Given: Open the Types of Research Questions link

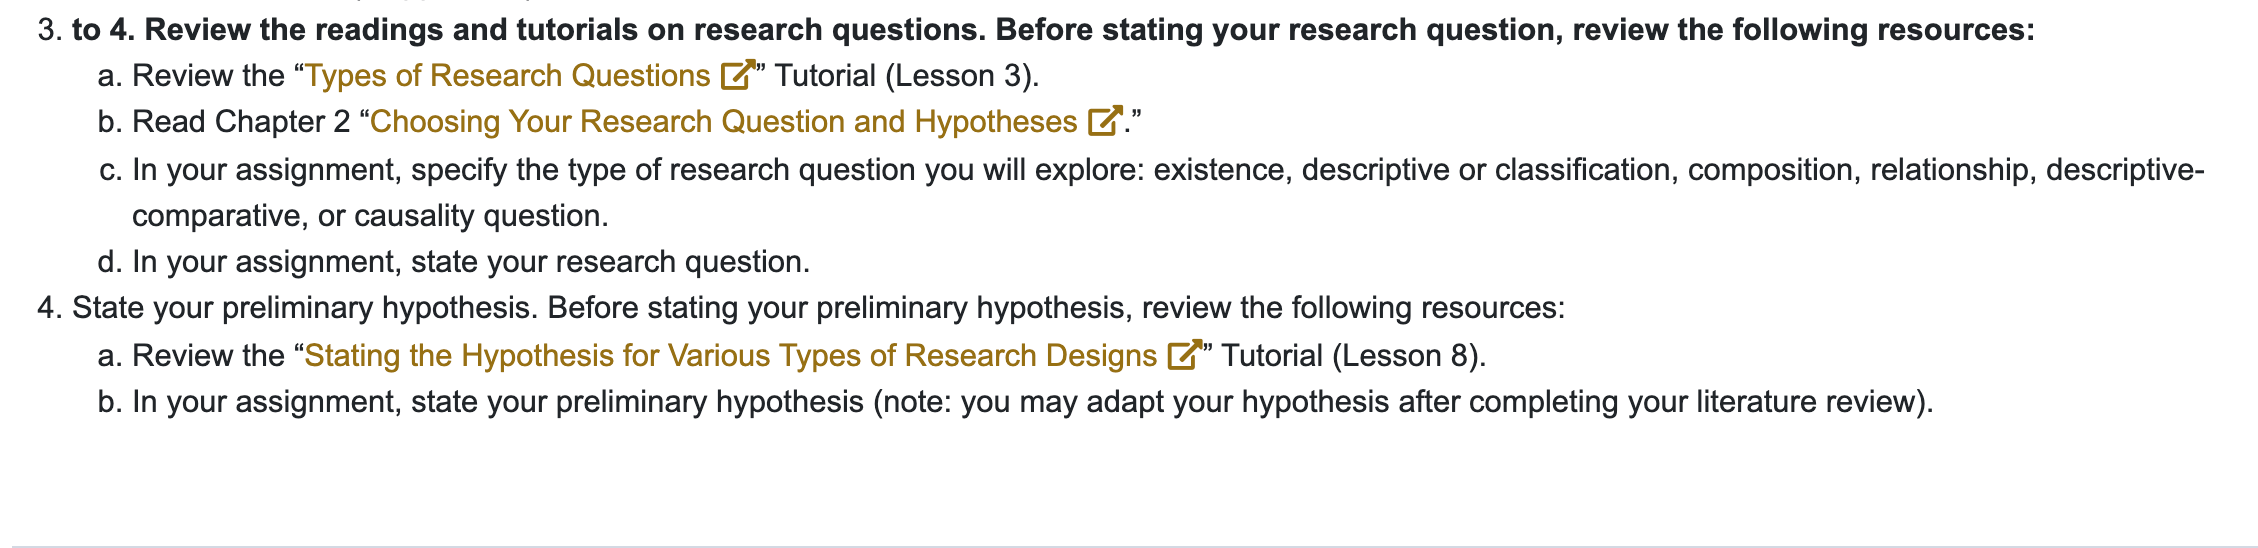Looking at the screenshot, I should point(507,76).
